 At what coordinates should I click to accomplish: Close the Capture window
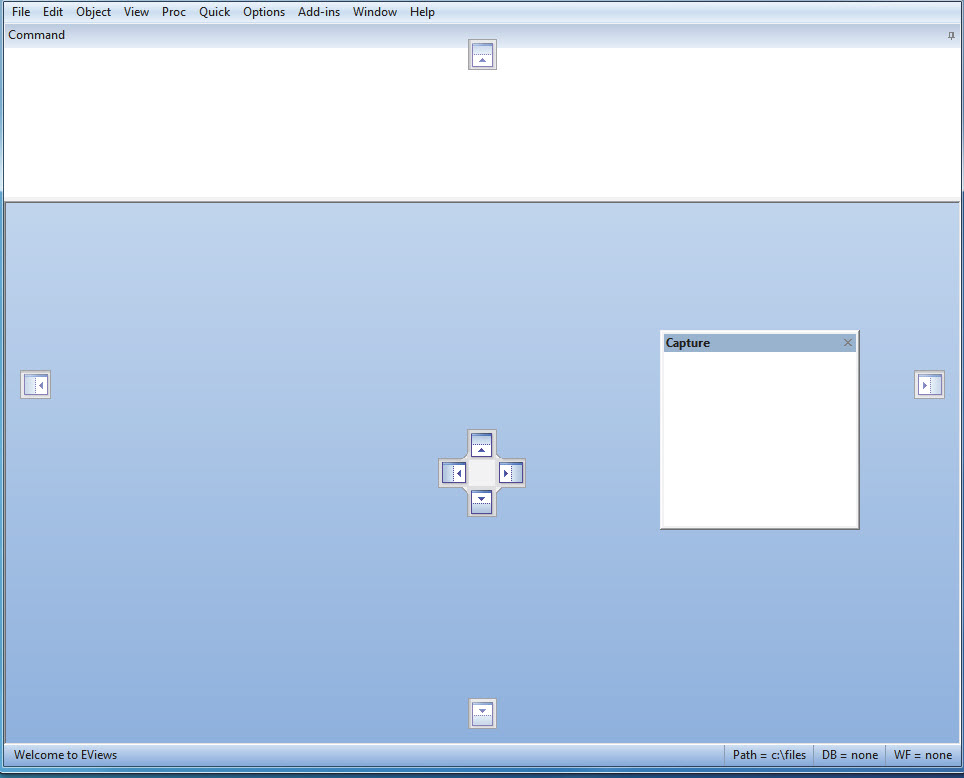(848, 342)
